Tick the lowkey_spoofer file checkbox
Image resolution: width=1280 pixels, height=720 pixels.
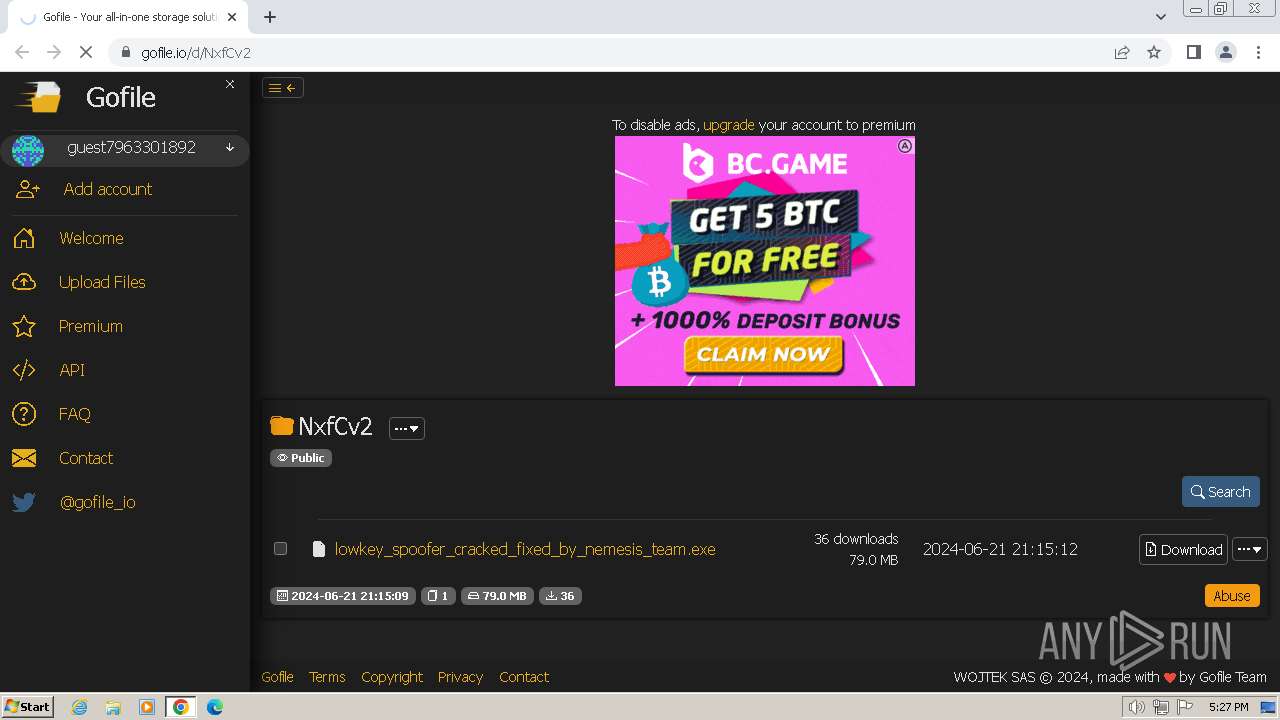(280, 548)
